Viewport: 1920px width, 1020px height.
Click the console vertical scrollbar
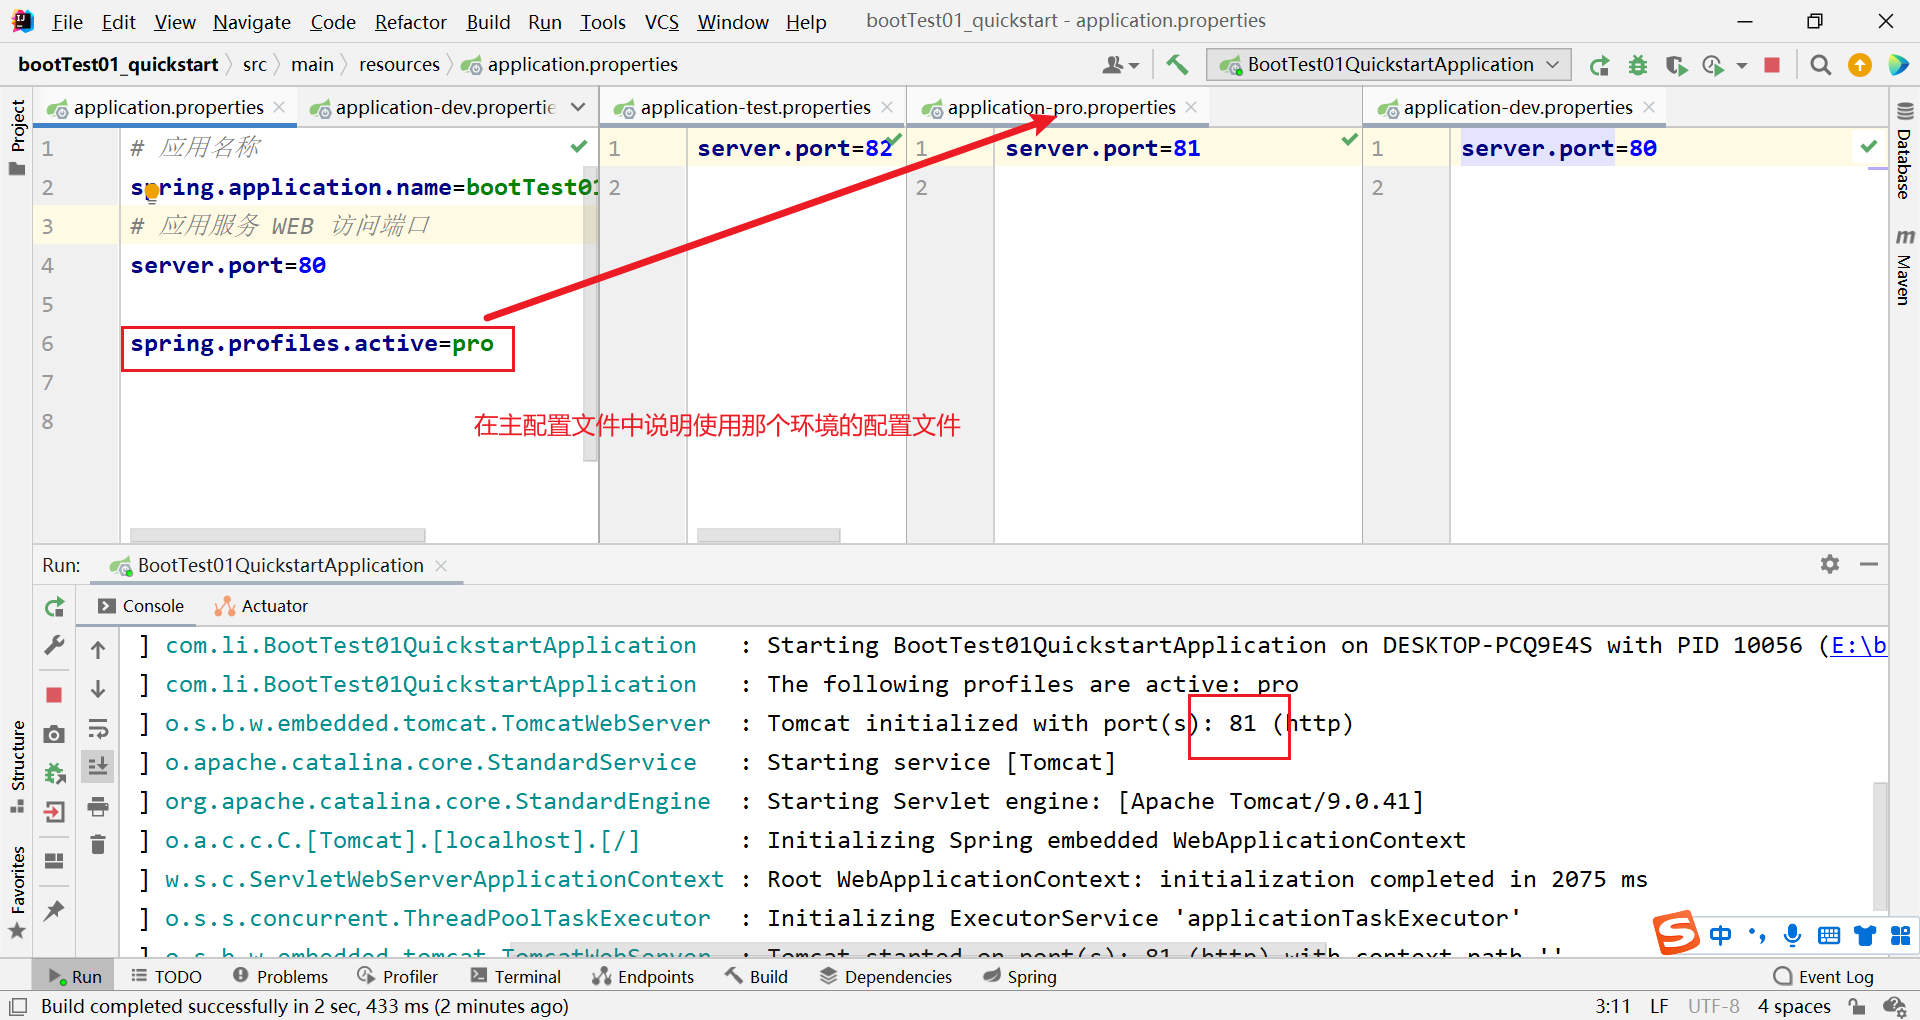tap(1880, 845)
